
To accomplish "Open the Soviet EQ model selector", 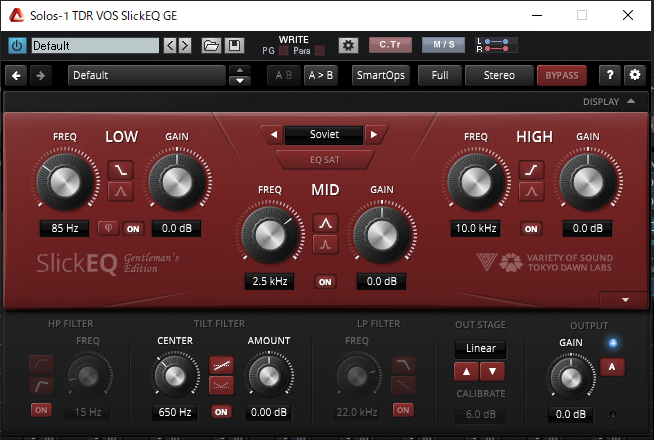I will [324, 135].
